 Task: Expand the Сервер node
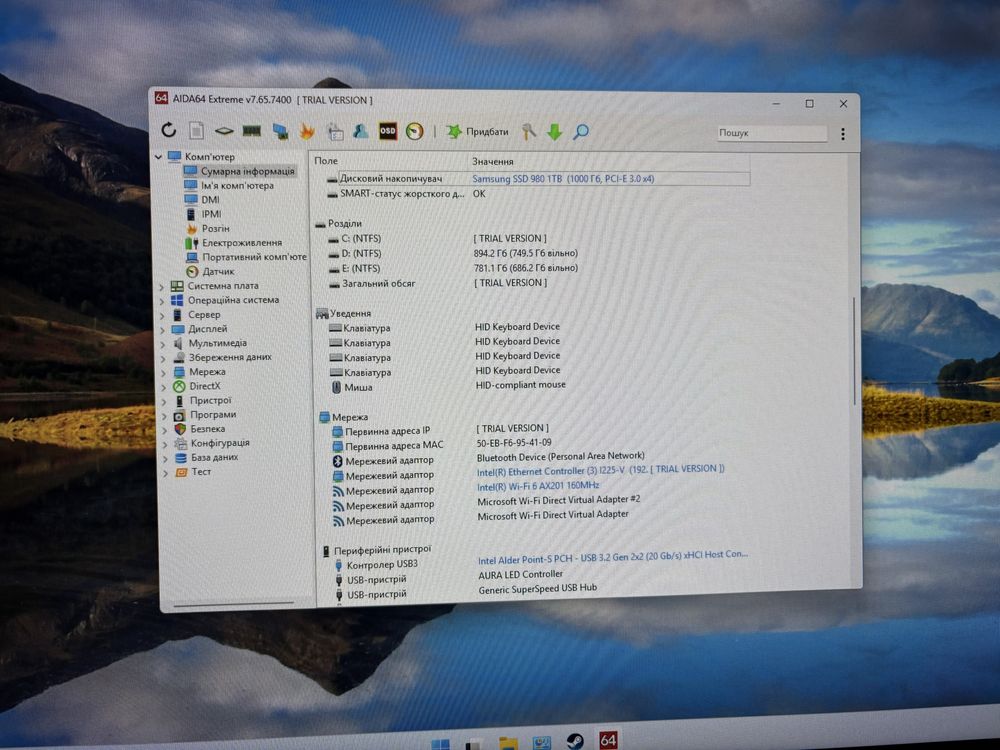(163, 316)
